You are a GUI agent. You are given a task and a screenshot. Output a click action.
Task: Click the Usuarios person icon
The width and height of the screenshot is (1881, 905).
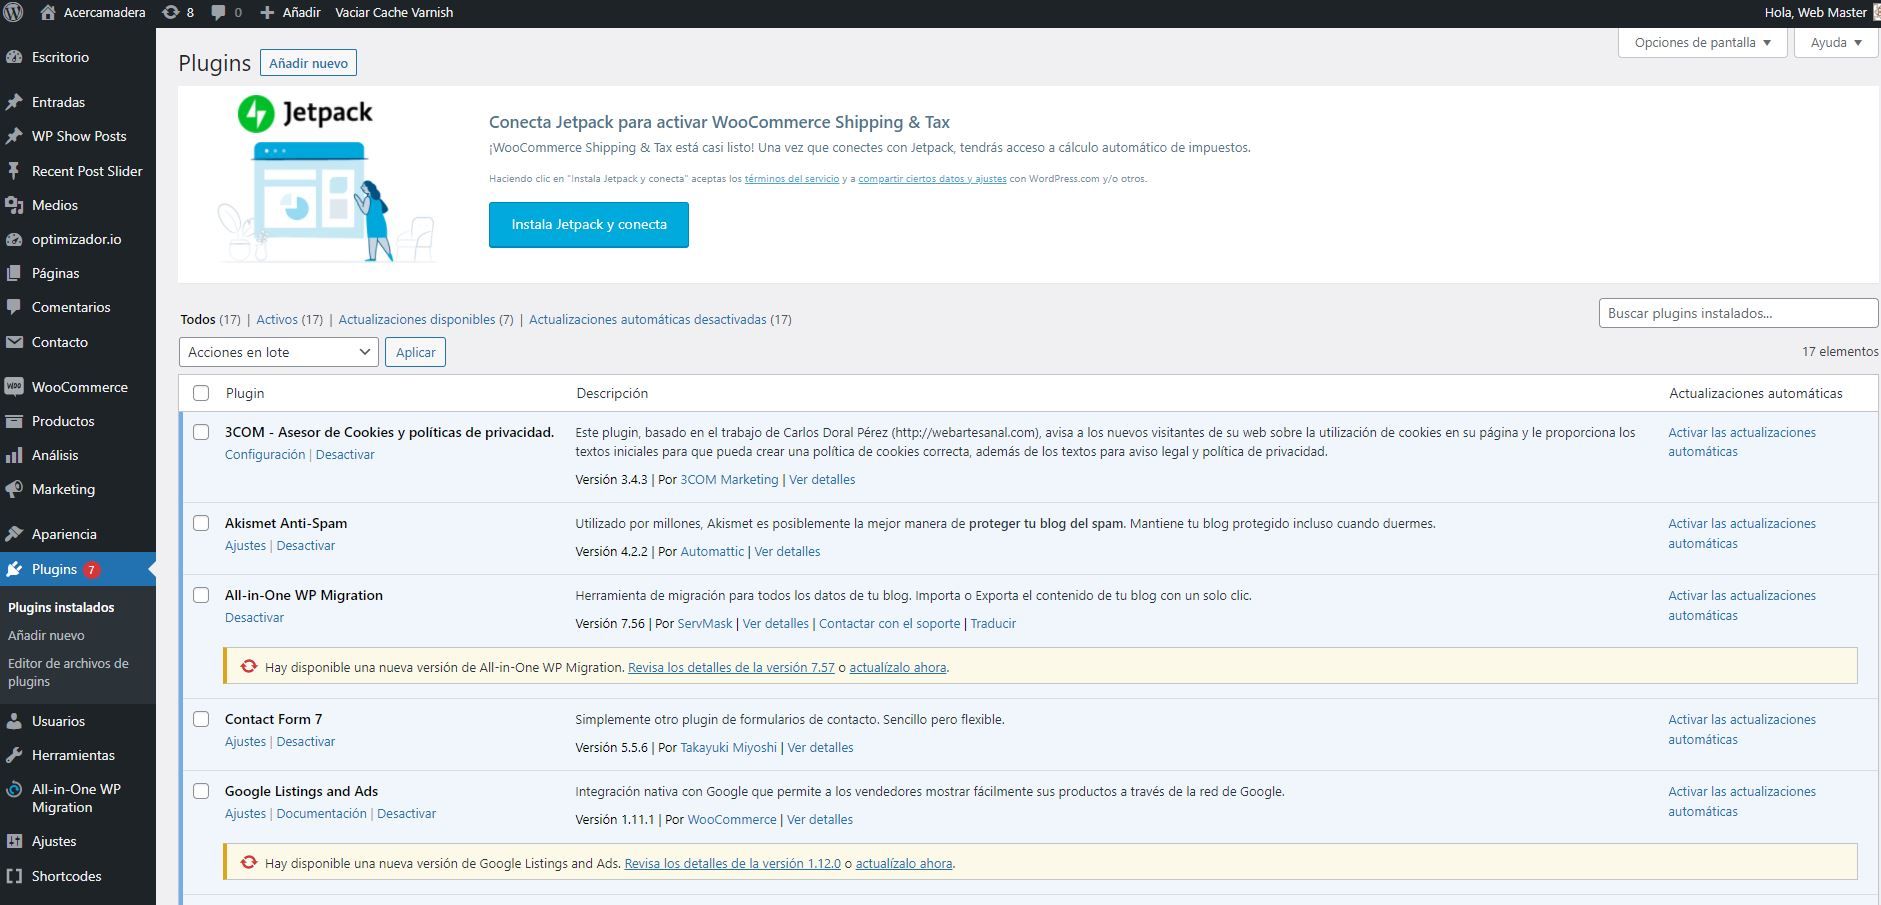pos(14,721)
